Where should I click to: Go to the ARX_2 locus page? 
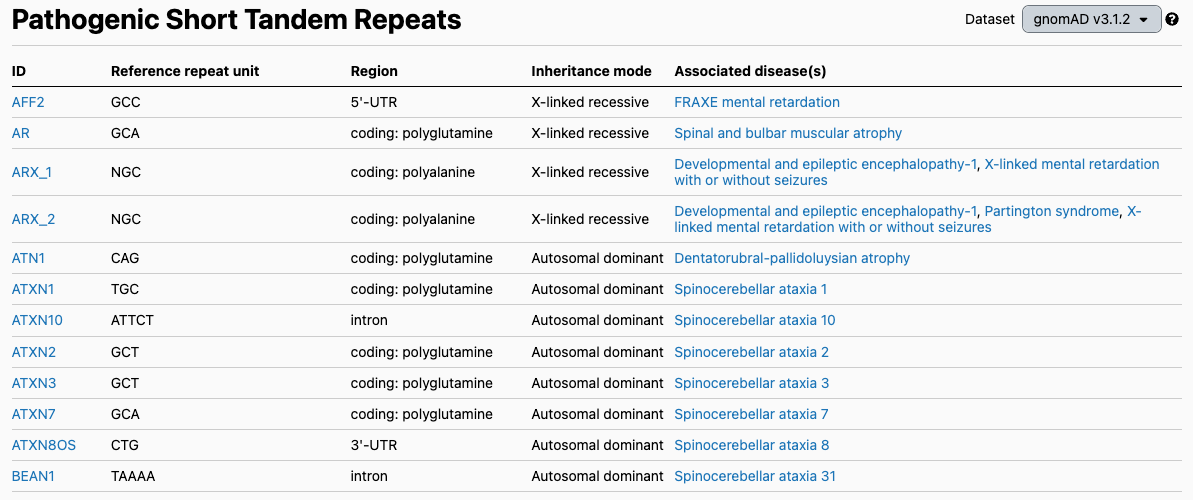coord(33,219)
